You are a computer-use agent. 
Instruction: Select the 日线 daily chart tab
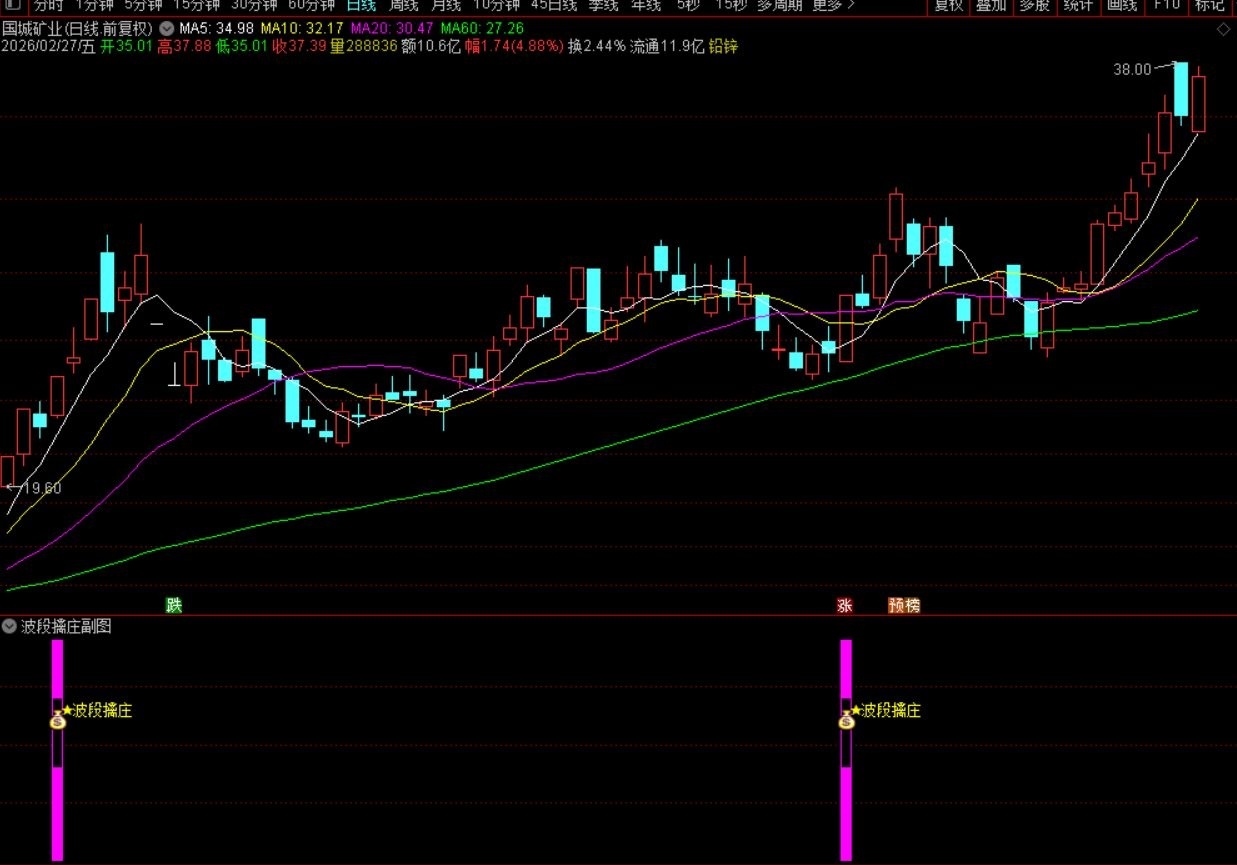click(x=361, y=5)
